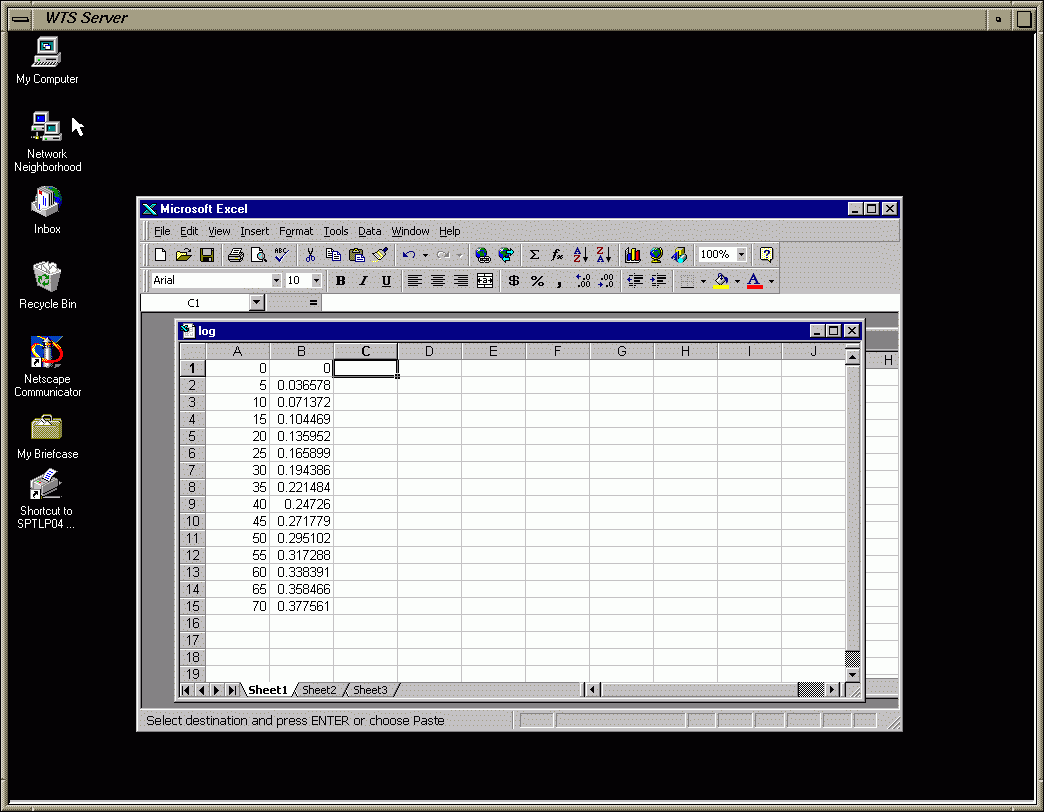Click the AutoSum sigma icon
This screenshot has width=1044, height=812.
pyautogui.click(x=534, y=255)
